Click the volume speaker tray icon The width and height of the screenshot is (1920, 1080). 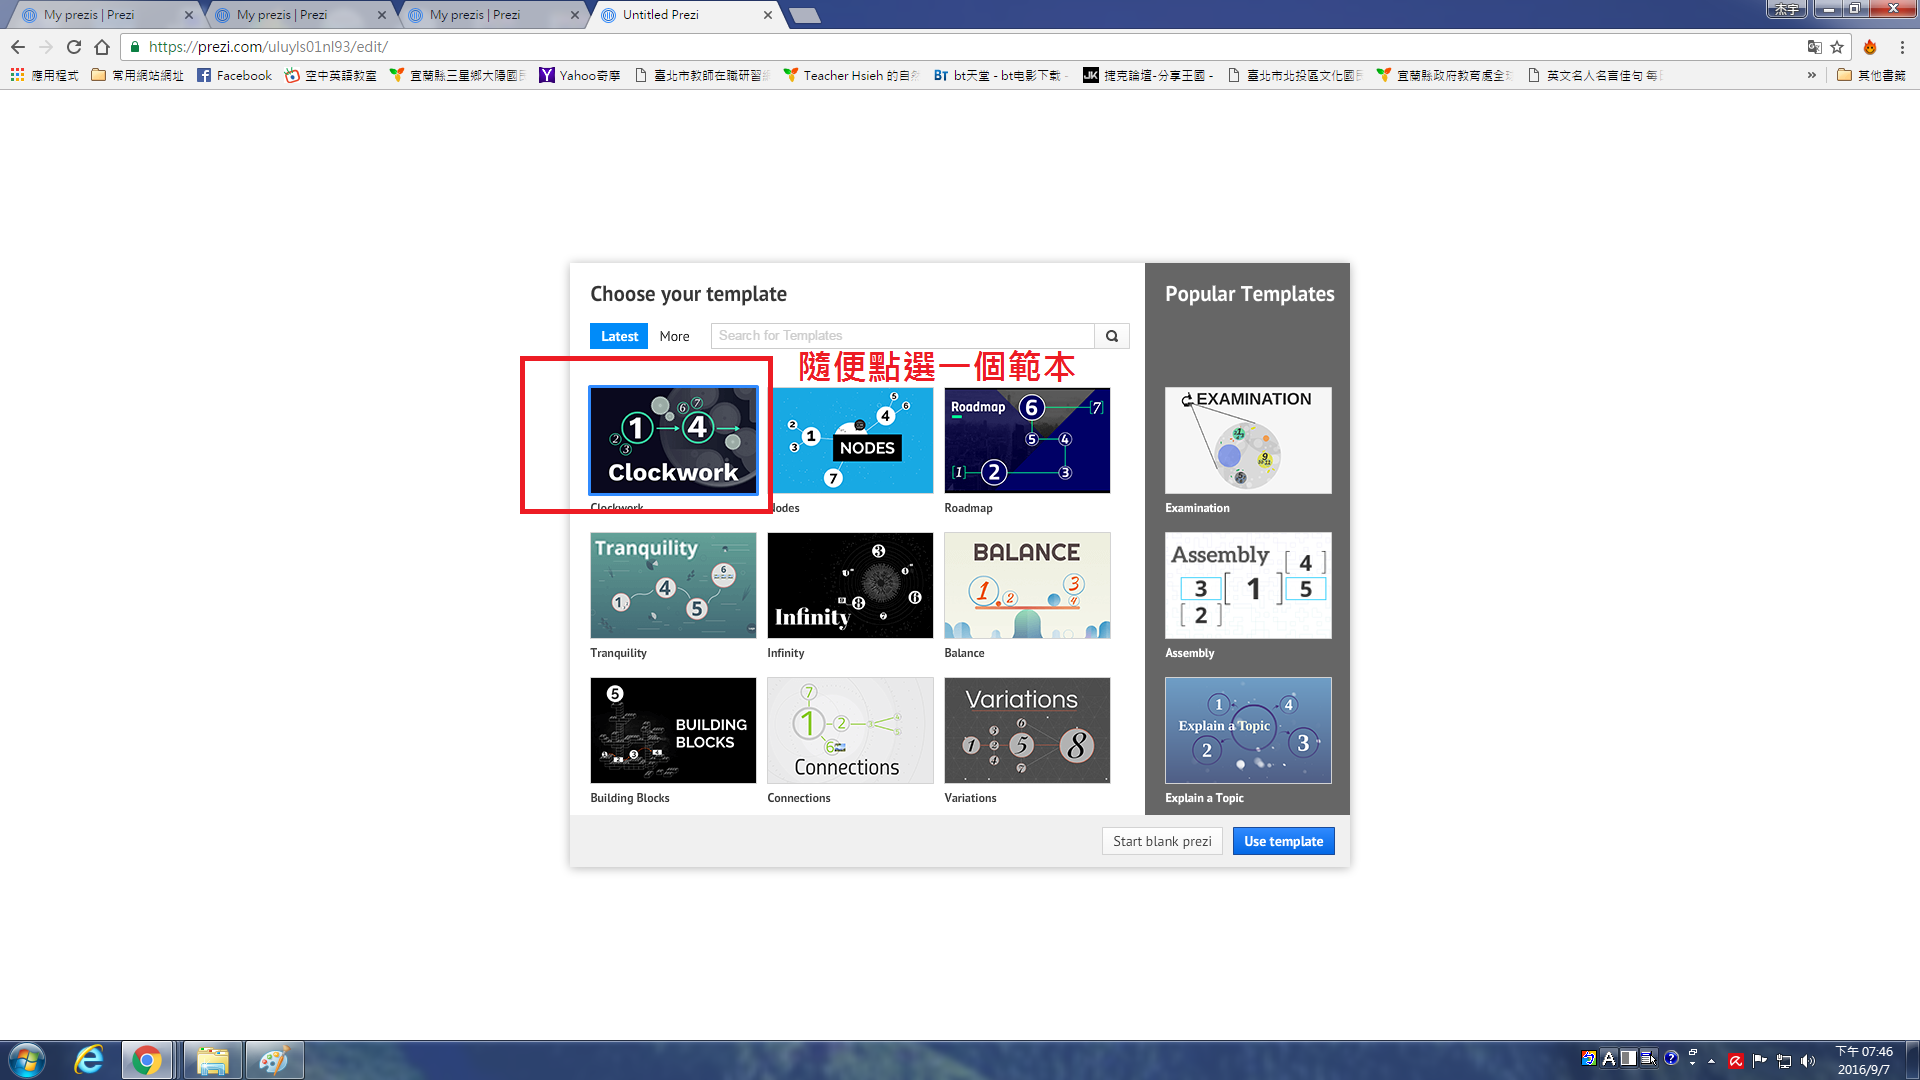1808,1061
